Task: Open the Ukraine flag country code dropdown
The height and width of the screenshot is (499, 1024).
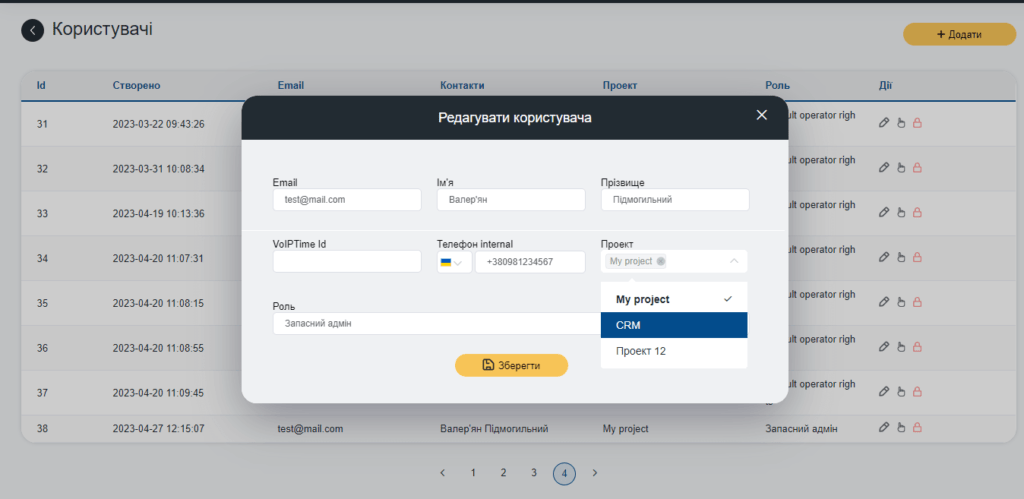Action: point(454,262)
